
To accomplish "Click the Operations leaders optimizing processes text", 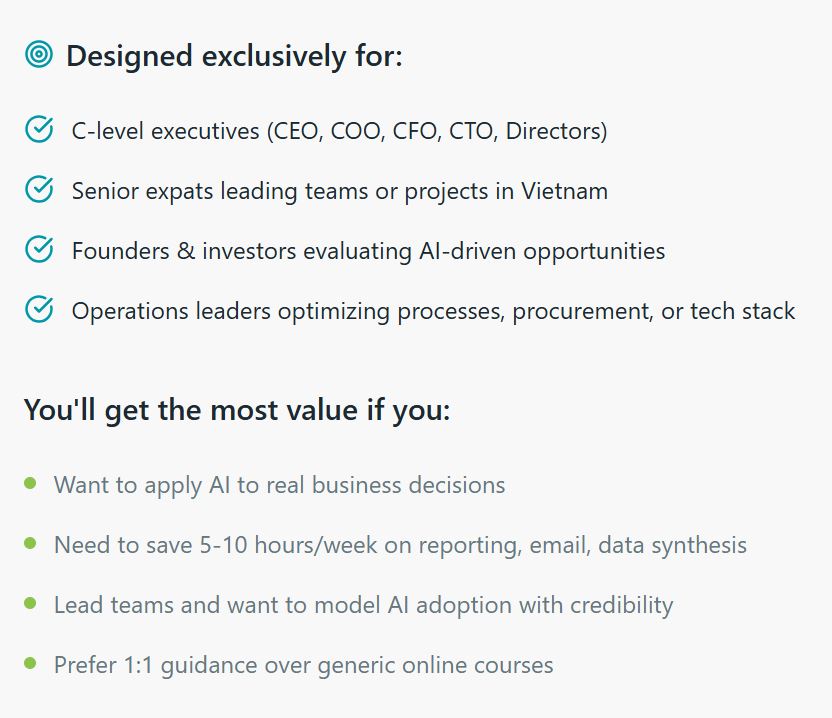I will pos(433,311).
